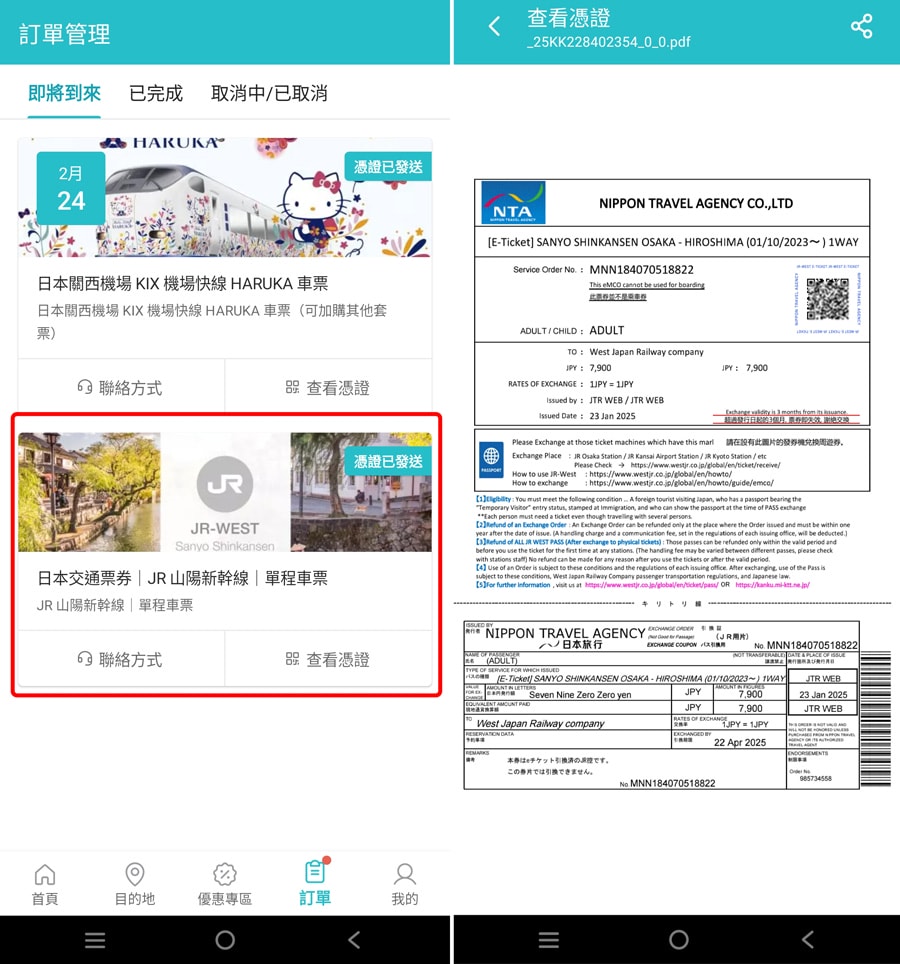This screenshot has width=900, height=964.
Task: Open 日本關西機場 KIX 機場快線 HARUKA 車票 title
Action: (183, 283)
